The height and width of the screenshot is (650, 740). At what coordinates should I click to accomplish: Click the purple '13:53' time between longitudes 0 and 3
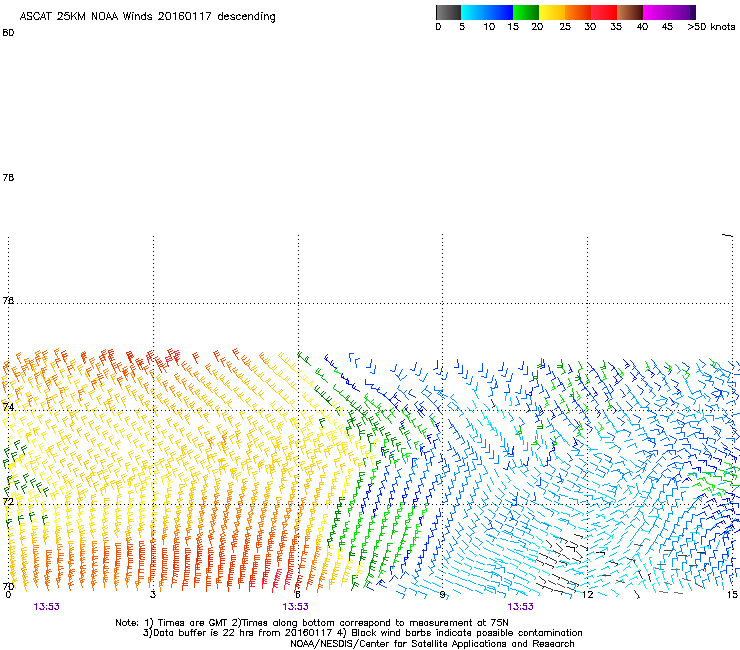[46, 607]
